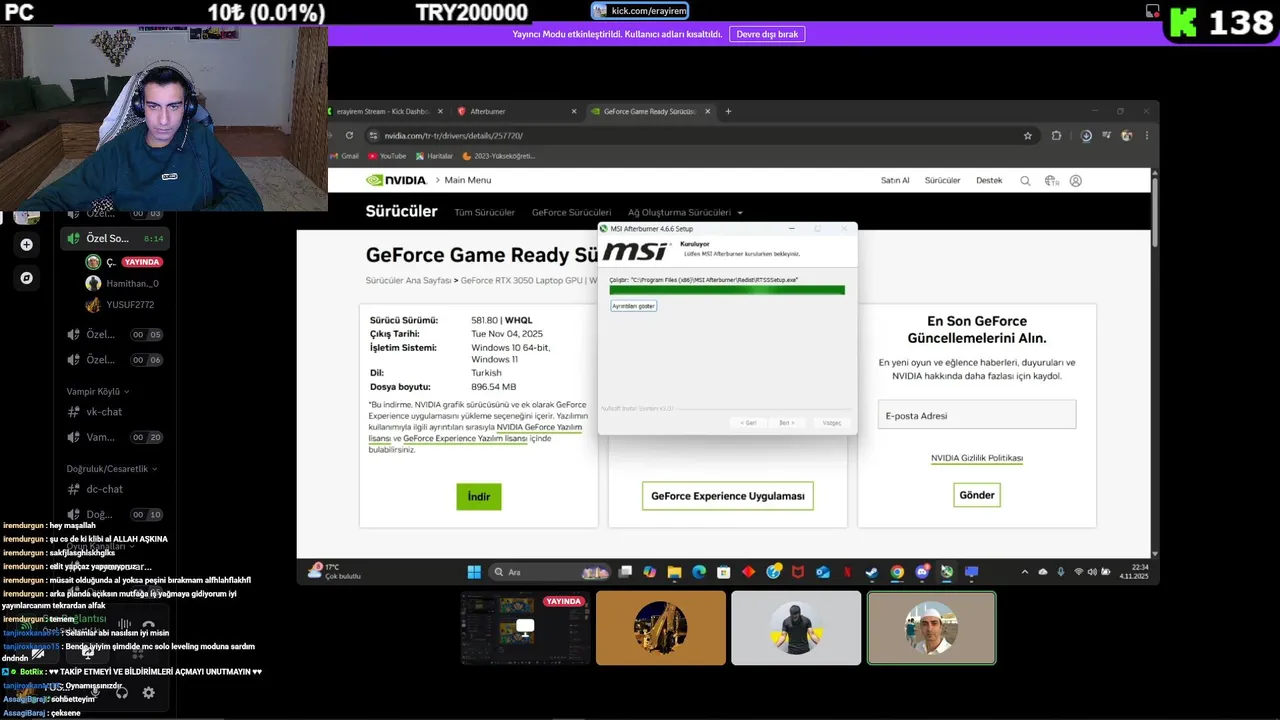The image size is (1280, 720).
Task: Collapse the Vampir Köylü category
Action: point(98,391)
